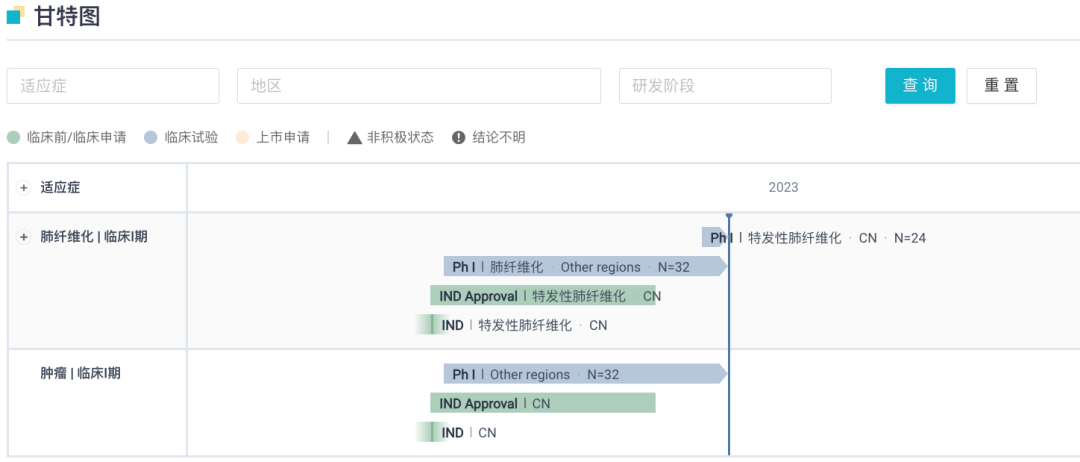This screenshot has height=462, width=1080.
Task: Open the 研发阶段 filter field
Action: pyautogui.click(x=725, y=86)
